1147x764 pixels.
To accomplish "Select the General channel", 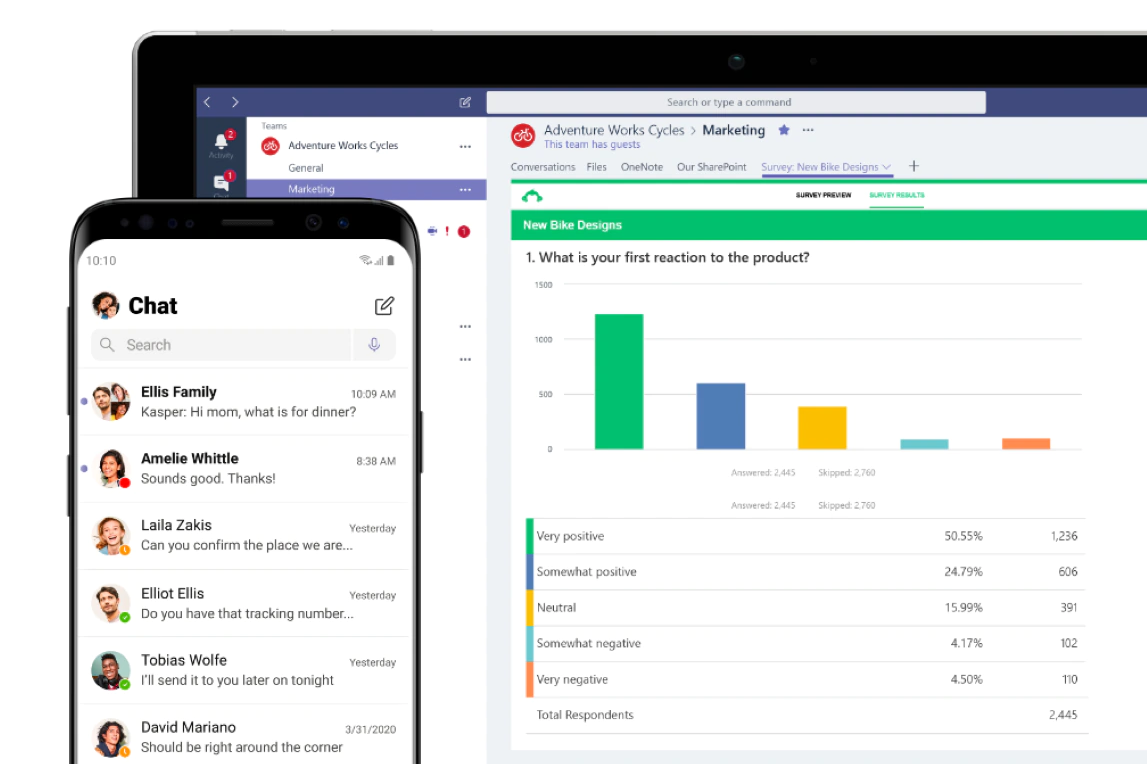I will tap(306, 168).
